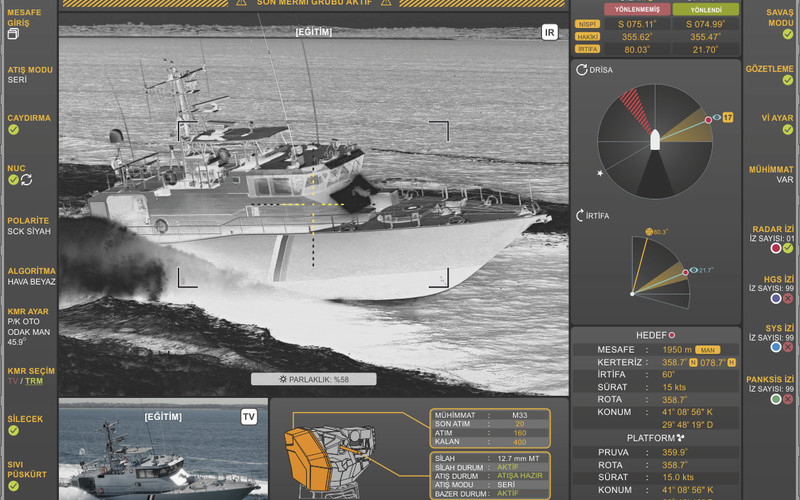This screenshot has width=800, height=500.
Task: Click the H badge in KERTERİZ row
Action: coord(731,363)
